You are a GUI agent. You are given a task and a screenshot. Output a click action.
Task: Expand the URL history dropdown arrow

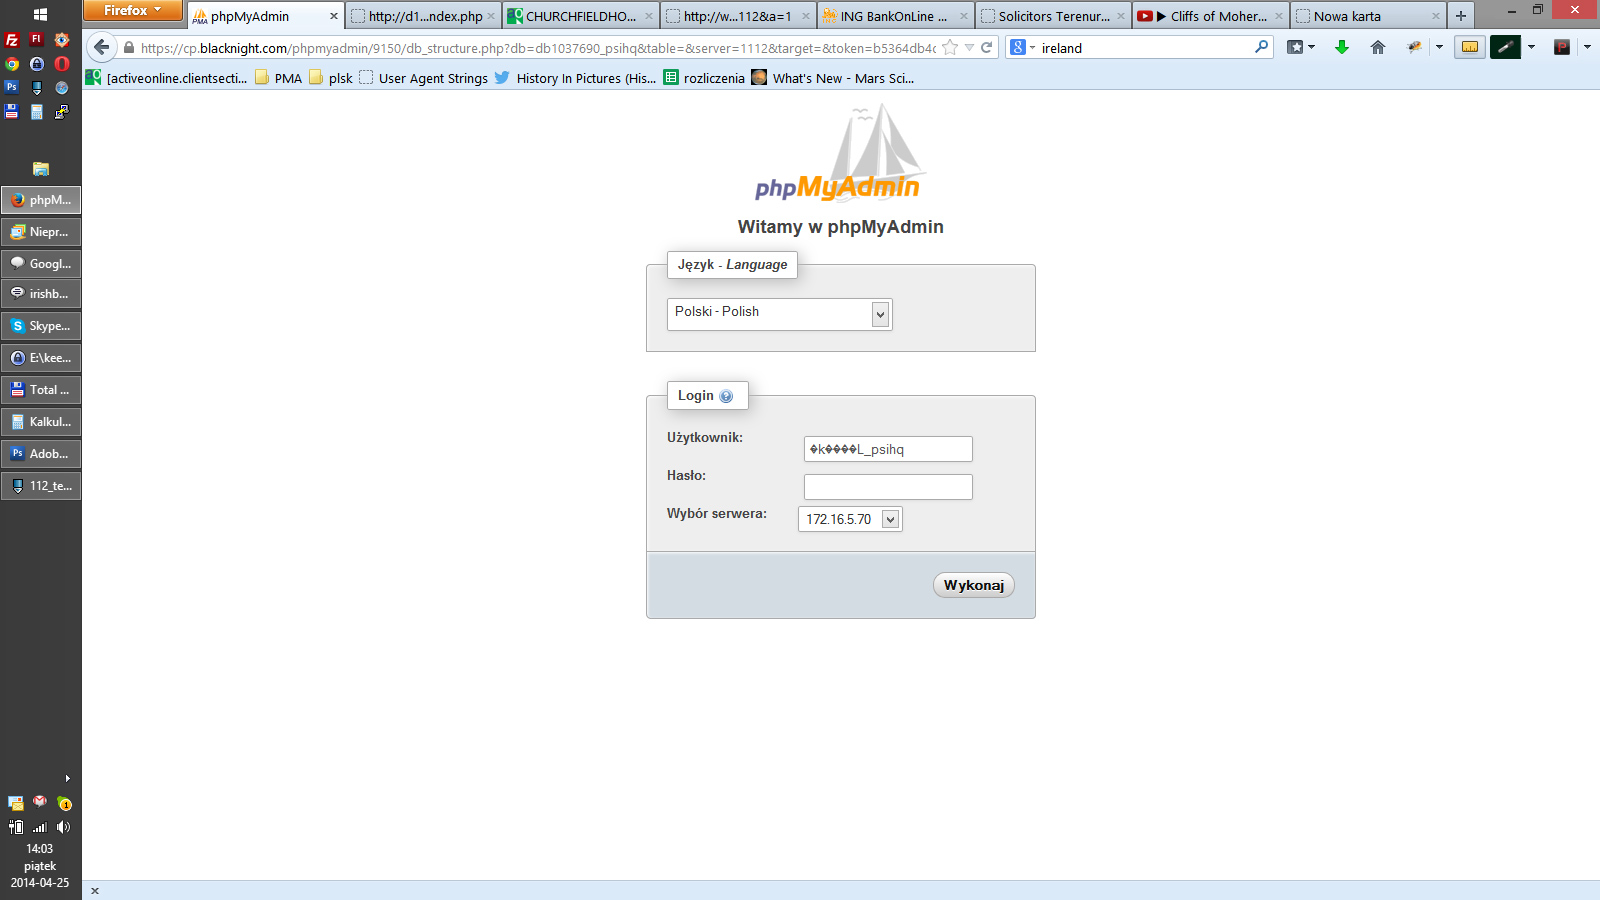(969, 47)
